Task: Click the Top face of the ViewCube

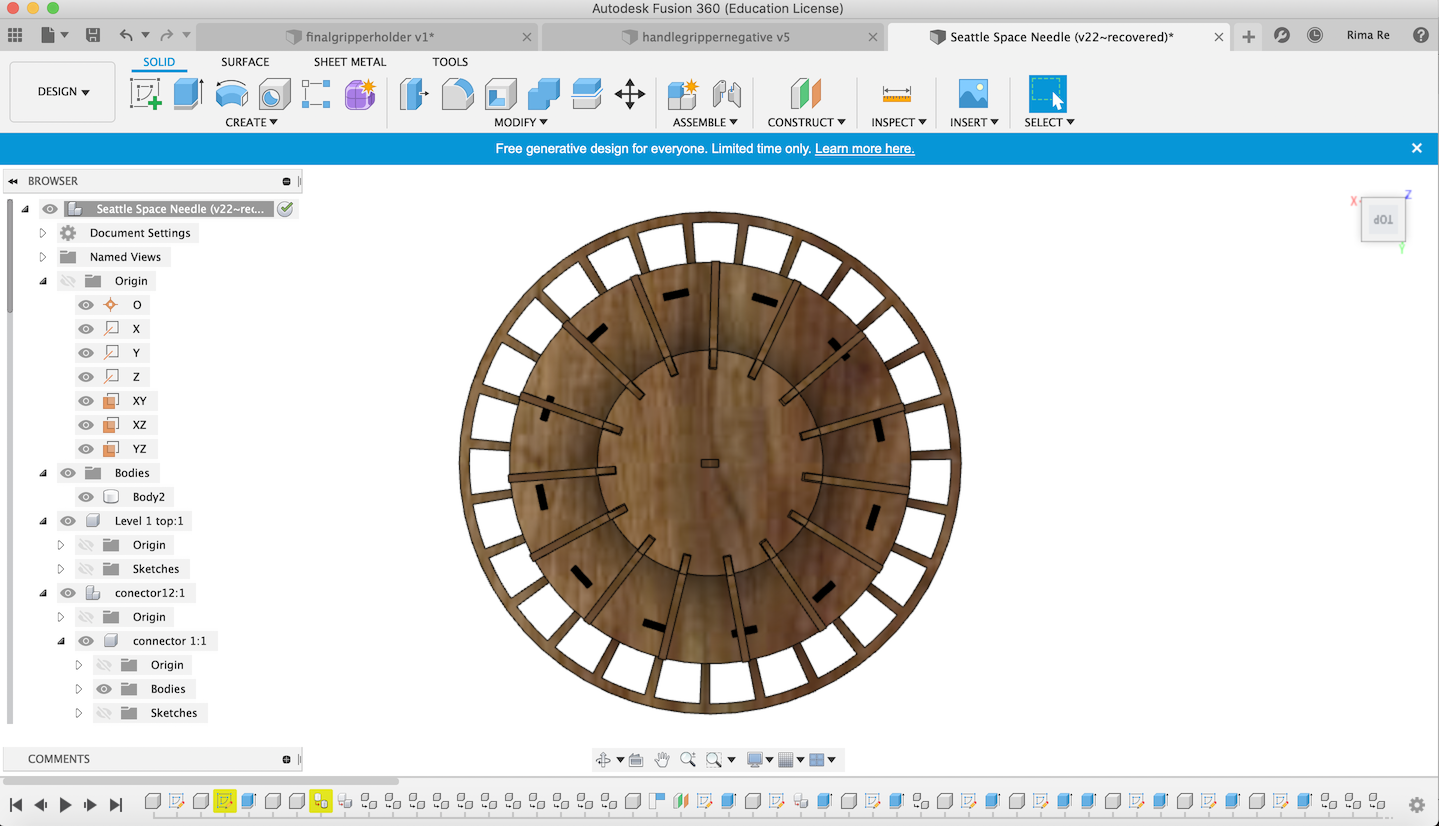Action: coord(1382,220)
